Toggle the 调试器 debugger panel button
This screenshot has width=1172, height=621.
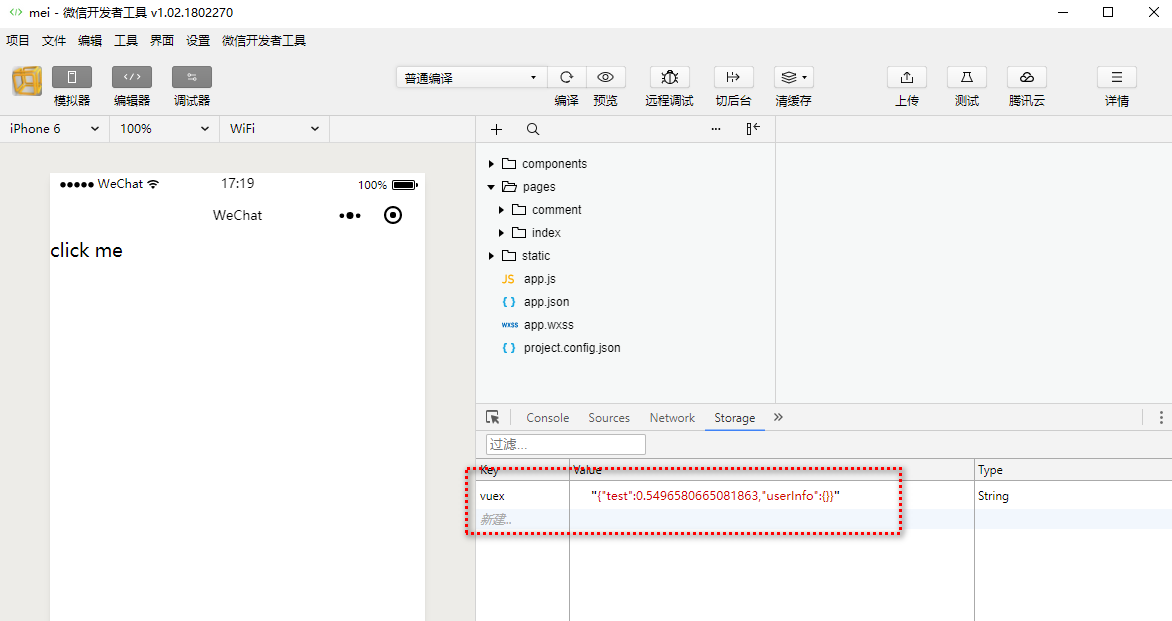tap(192, 77)
